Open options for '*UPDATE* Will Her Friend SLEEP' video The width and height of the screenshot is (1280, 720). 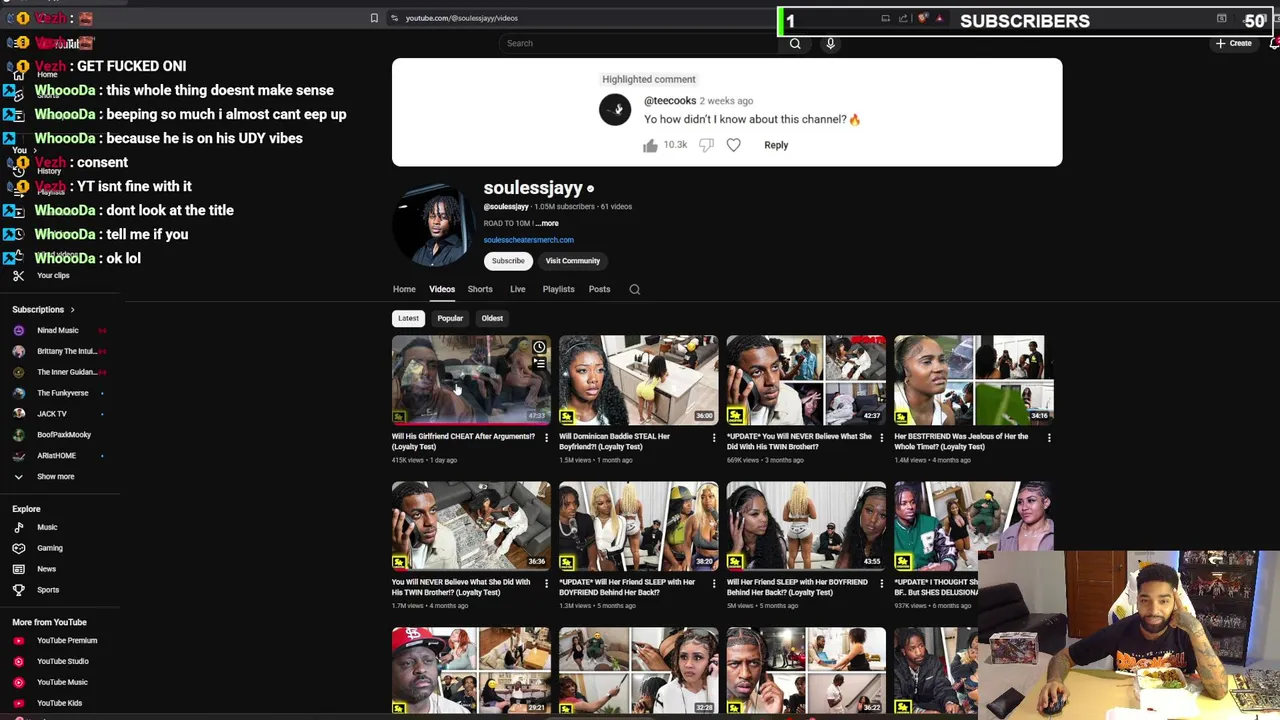(x=714, y=583)
